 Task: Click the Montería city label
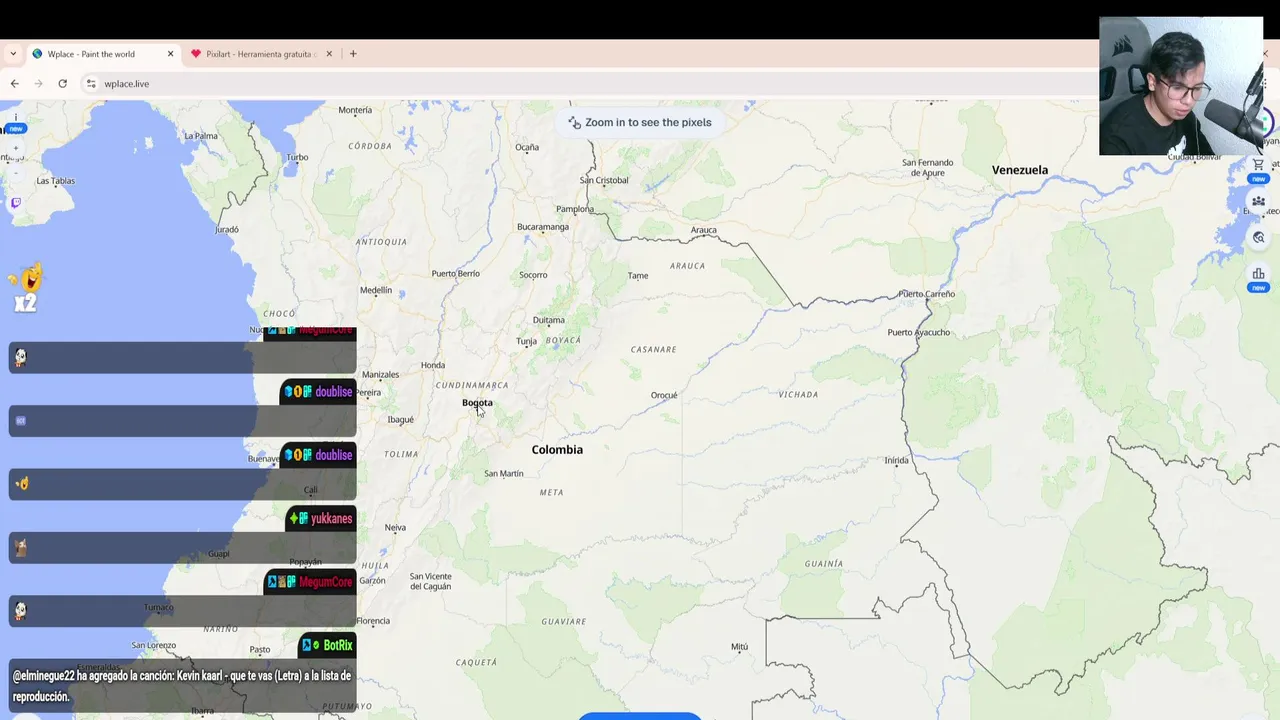[x=355, y=111]
